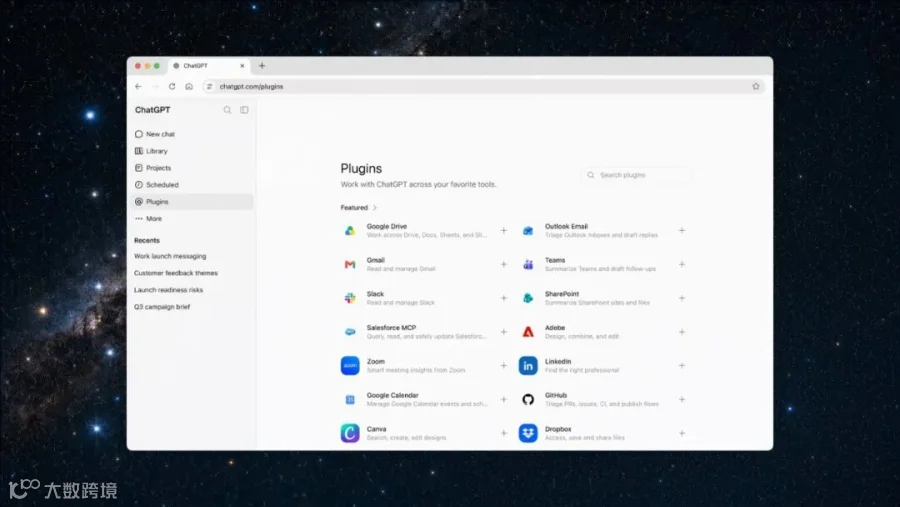The width and height of the screenshot is (900, 507).
Task: Click the Google Drive plugin icon
Action: (x=350, y=231)
